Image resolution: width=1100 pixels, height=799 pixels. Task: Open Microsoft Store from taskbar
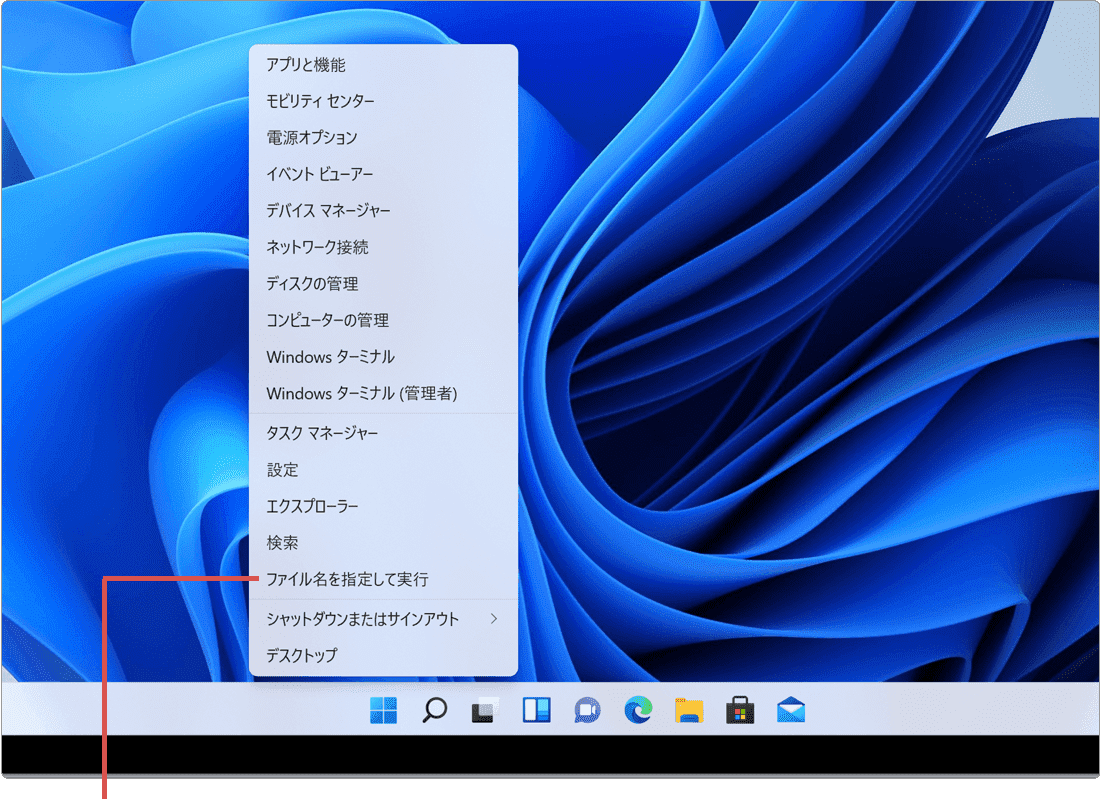pyautogui.click(x=740, y=710)
